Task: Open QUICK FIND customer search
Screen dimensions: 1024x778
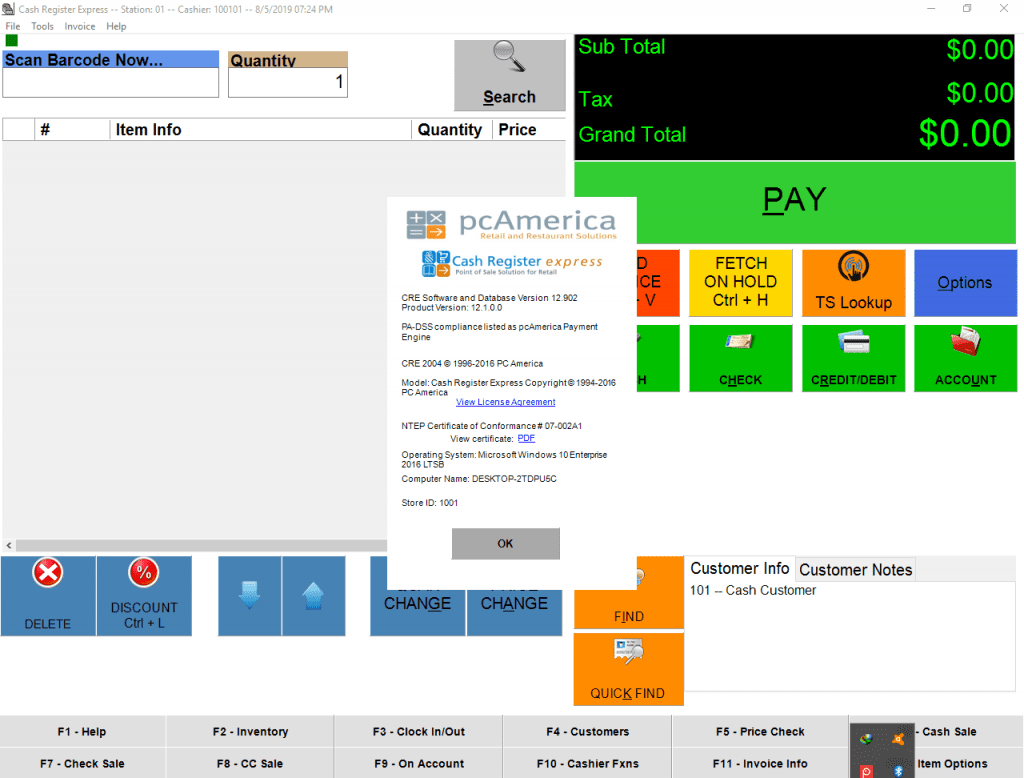Action: click(628, 669)
